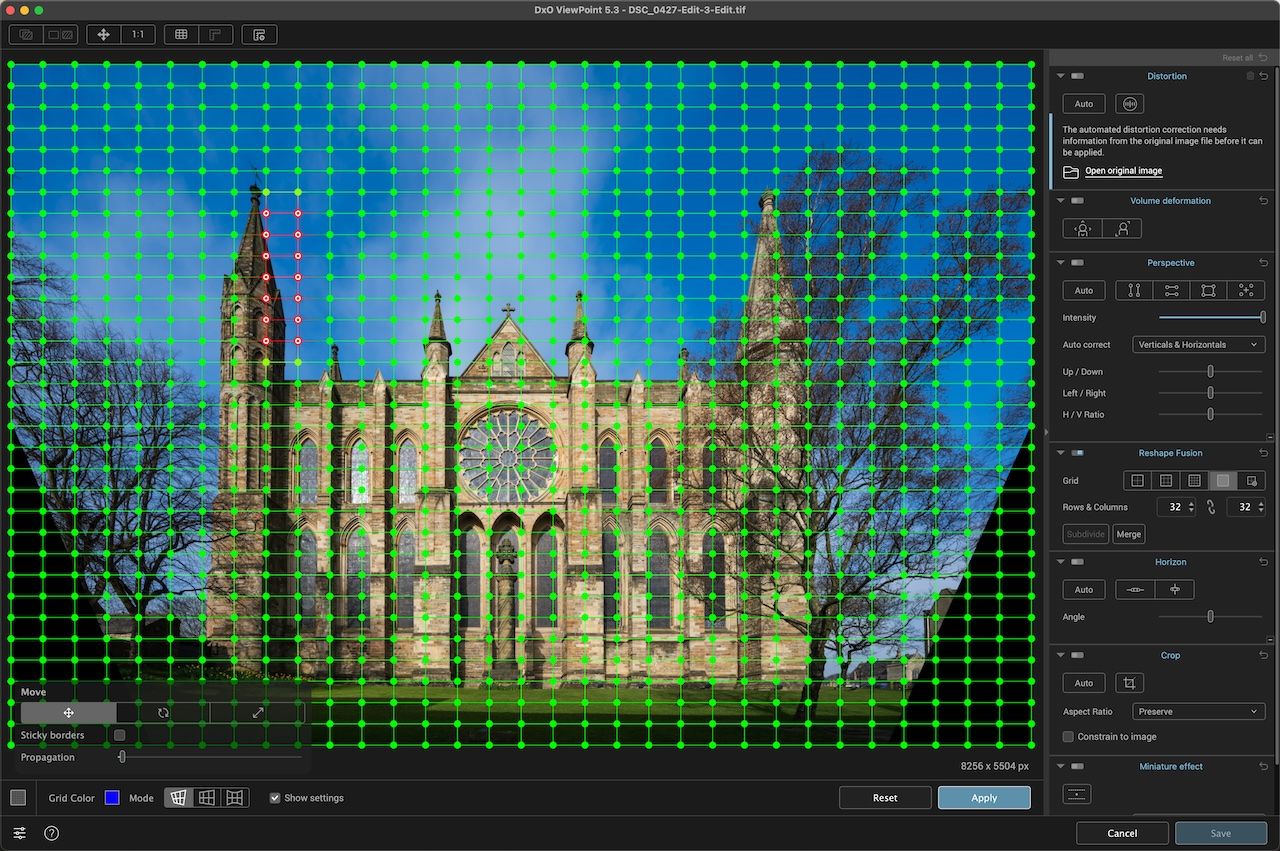Click the folder icon beside Open original image
This screenshot has width=1280, height=851.
coord(1071,171)
